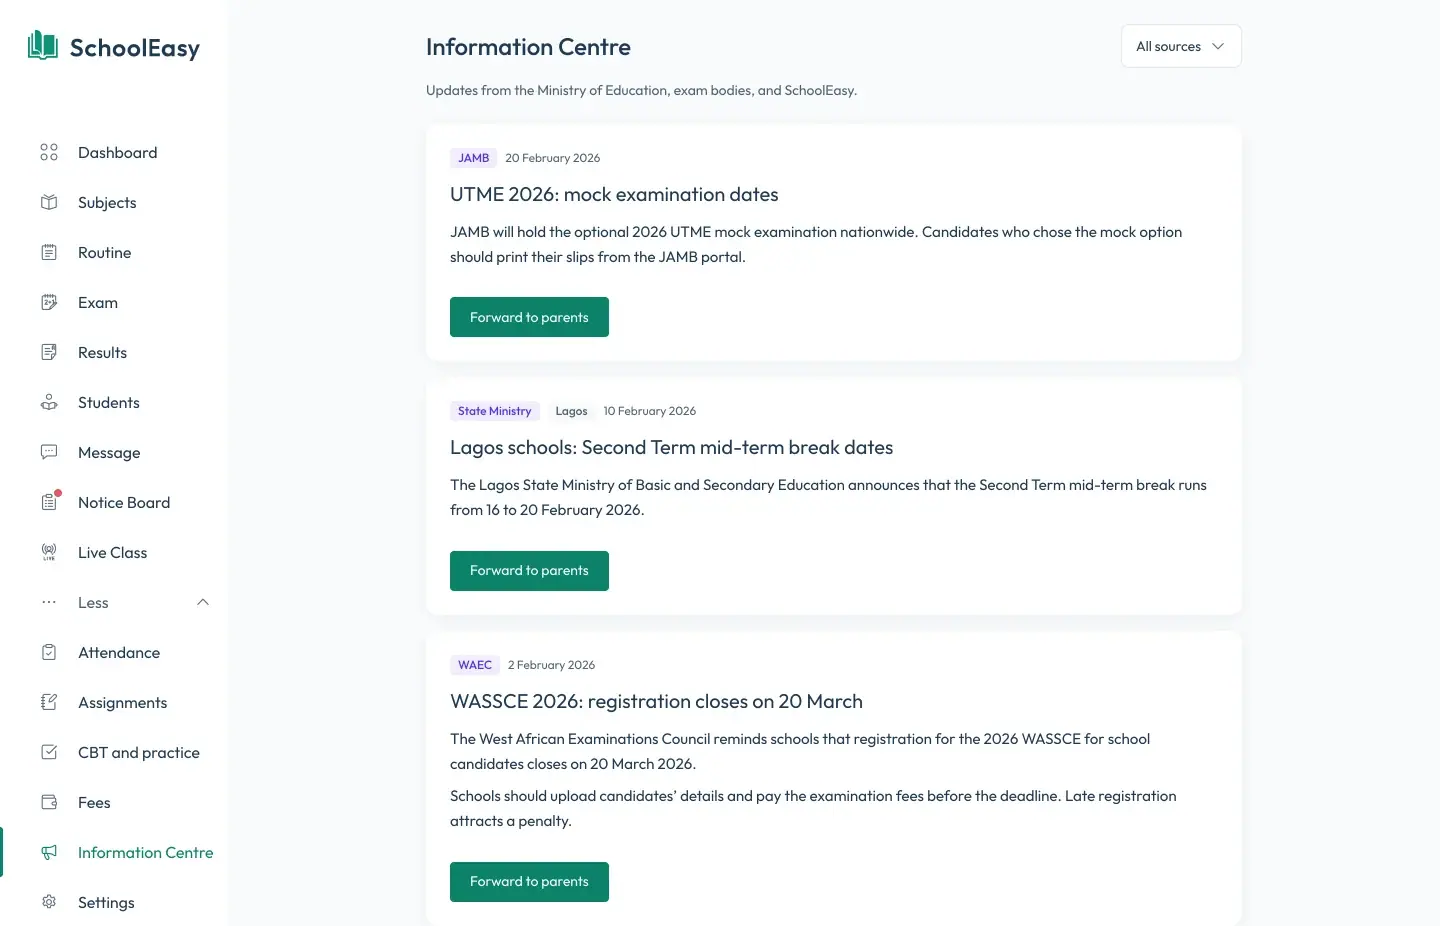Navigate to Students page
Screen dimensions: 1440x926
(109, 402)
